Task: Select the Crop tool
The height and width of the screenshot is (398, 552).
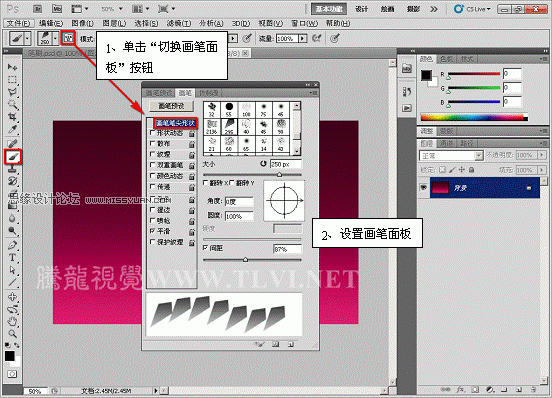Action: [12, 116]
